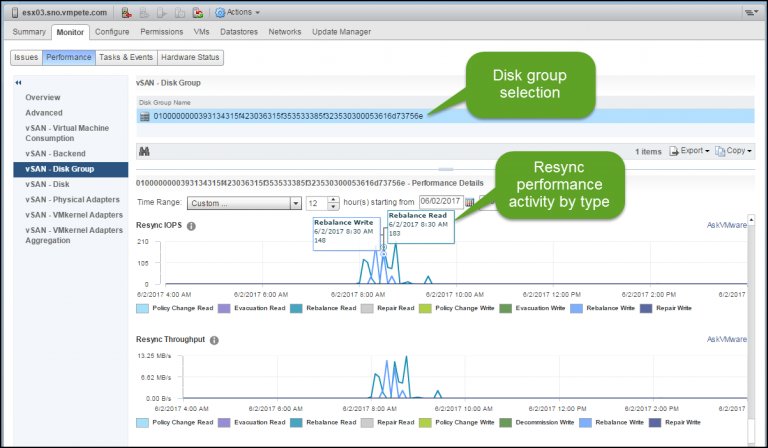Image resolution: width=768 pixels, height=448 pixels.
Task: Open vSAN - Backend view
Action: (x=55, y=154)
